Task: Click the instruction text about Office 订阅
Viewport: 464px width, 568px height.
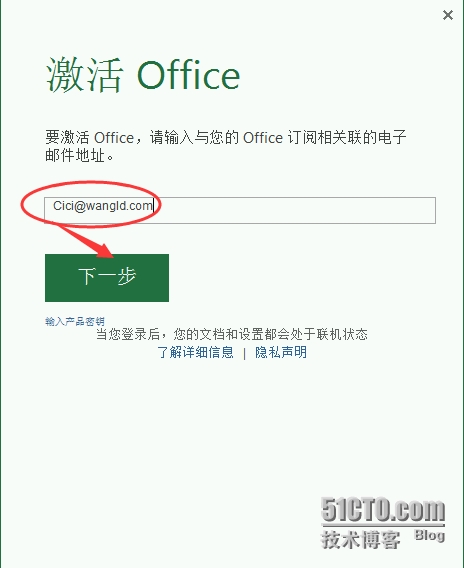Action: [x=226, y=146]
